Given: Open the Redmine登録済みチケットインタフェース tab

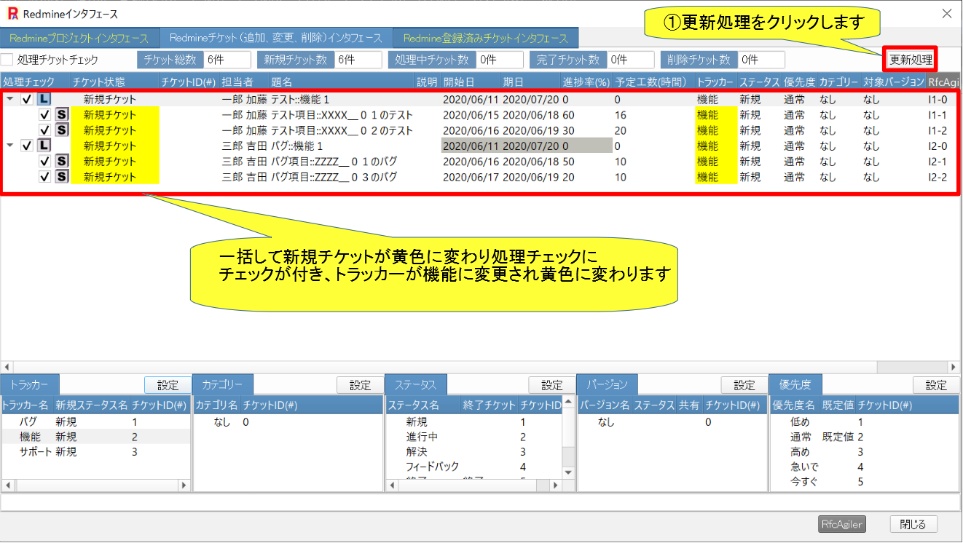Looking at the screenshot, I should pos(485,38).
